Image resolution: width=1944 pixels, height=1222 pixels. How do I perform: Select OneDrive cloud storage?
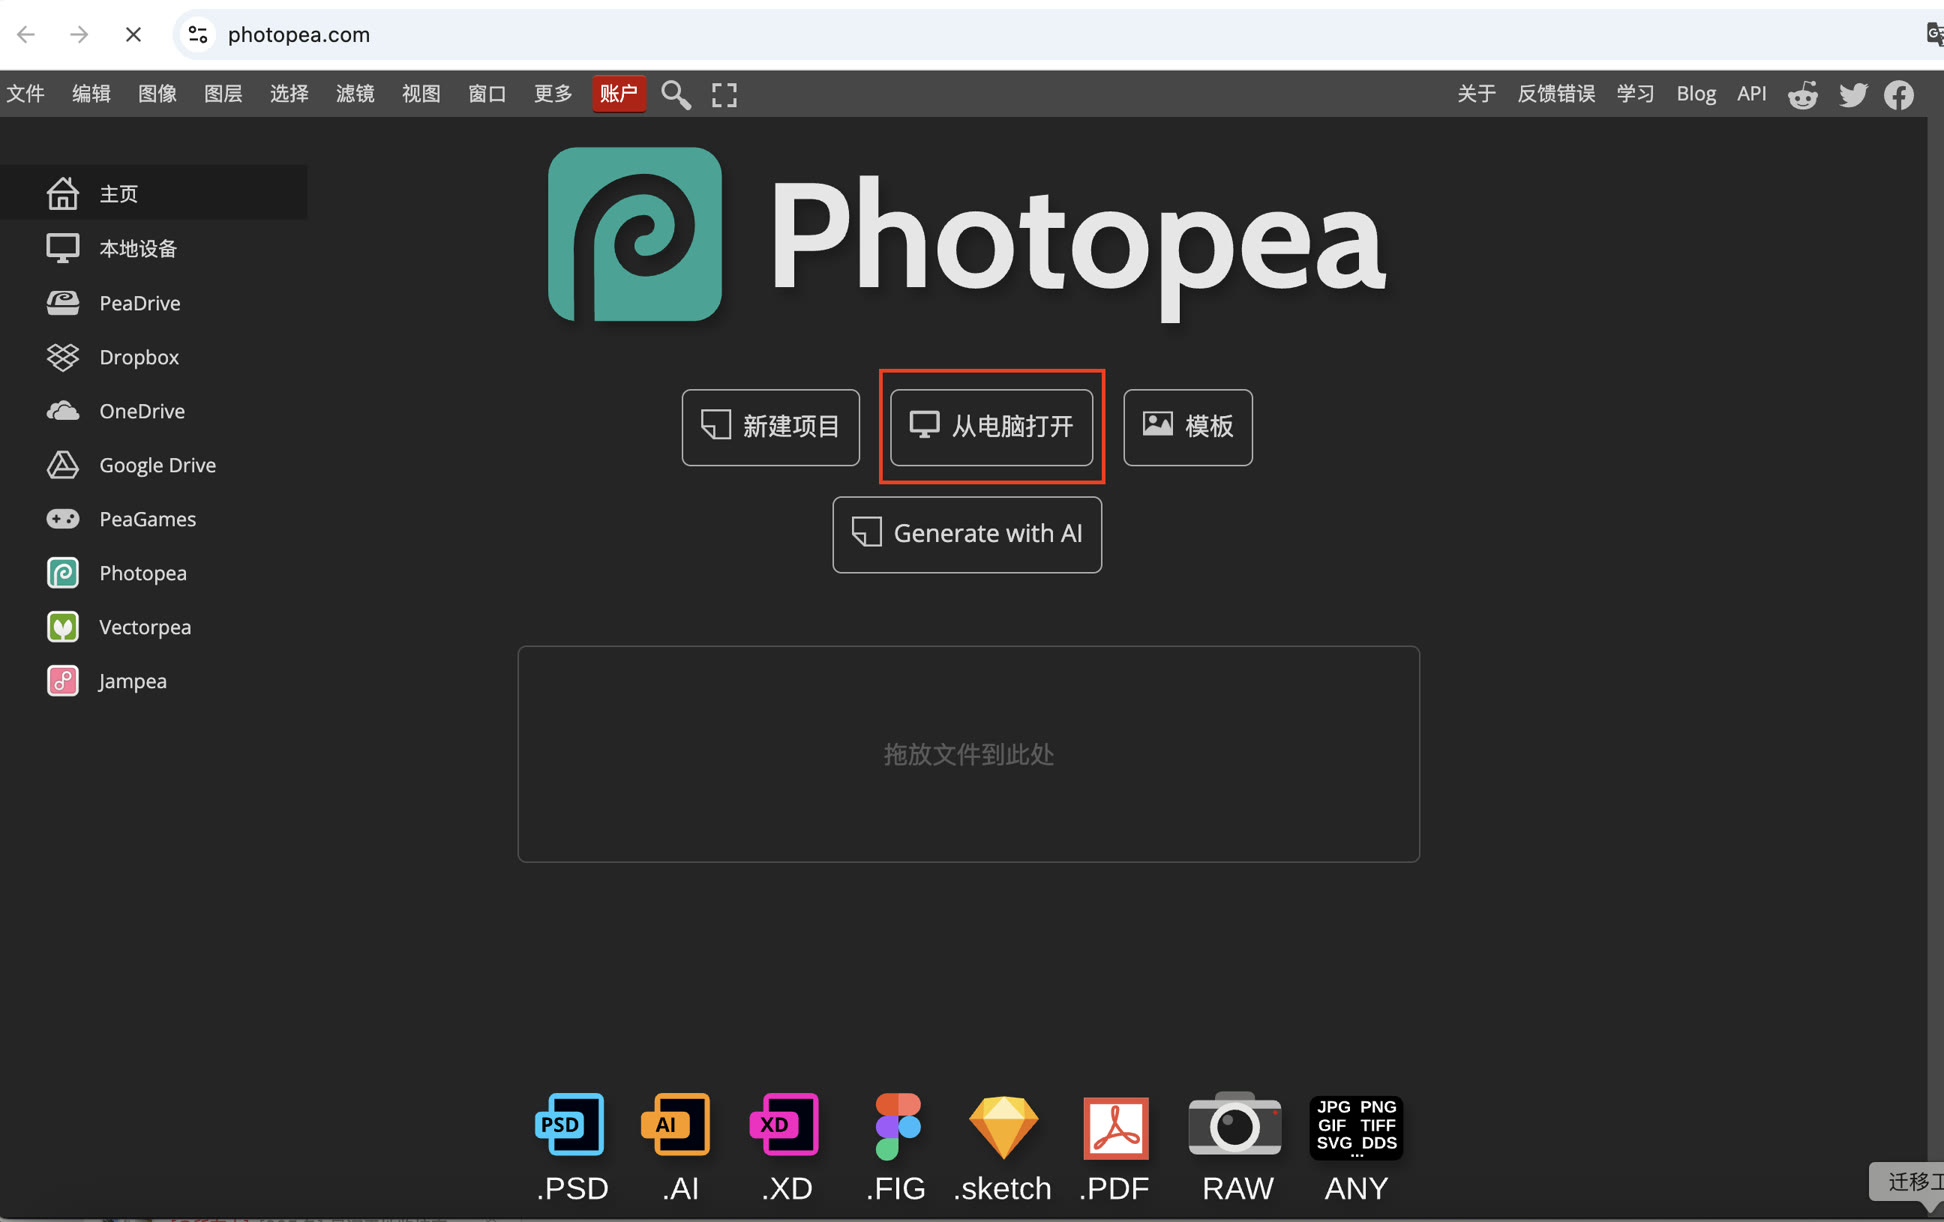pyautogui.click(x=141, y=411)
